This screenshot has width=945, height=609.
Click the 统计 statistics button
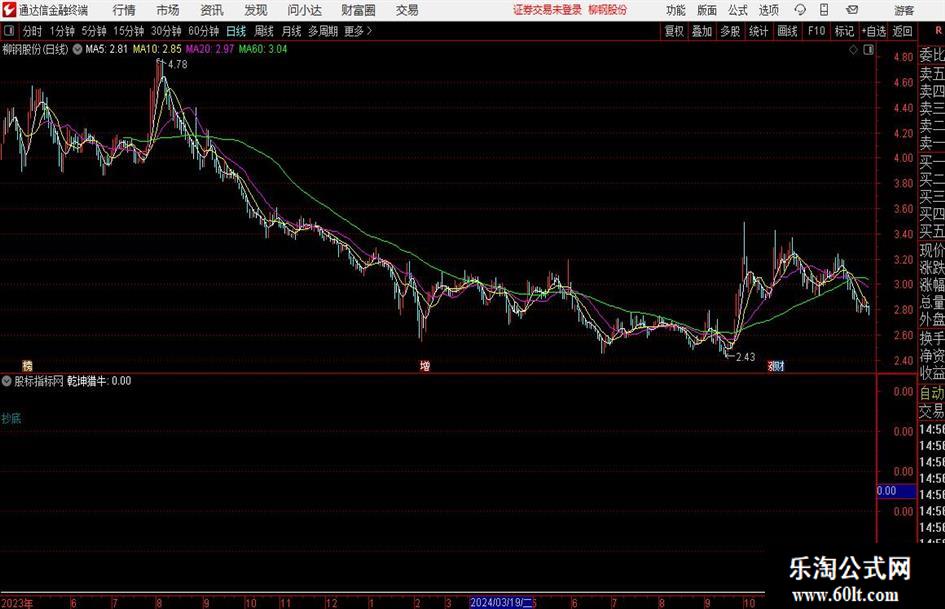click(758, 31)
